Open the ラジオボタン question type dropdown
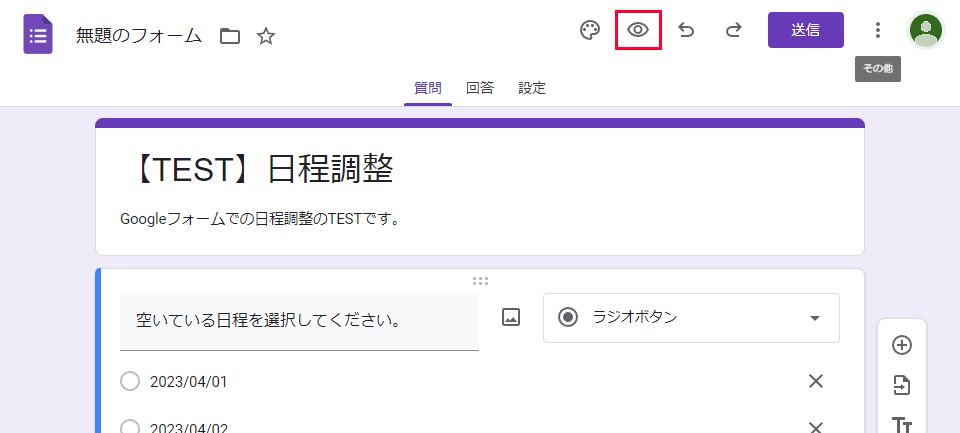 point(691,318)
